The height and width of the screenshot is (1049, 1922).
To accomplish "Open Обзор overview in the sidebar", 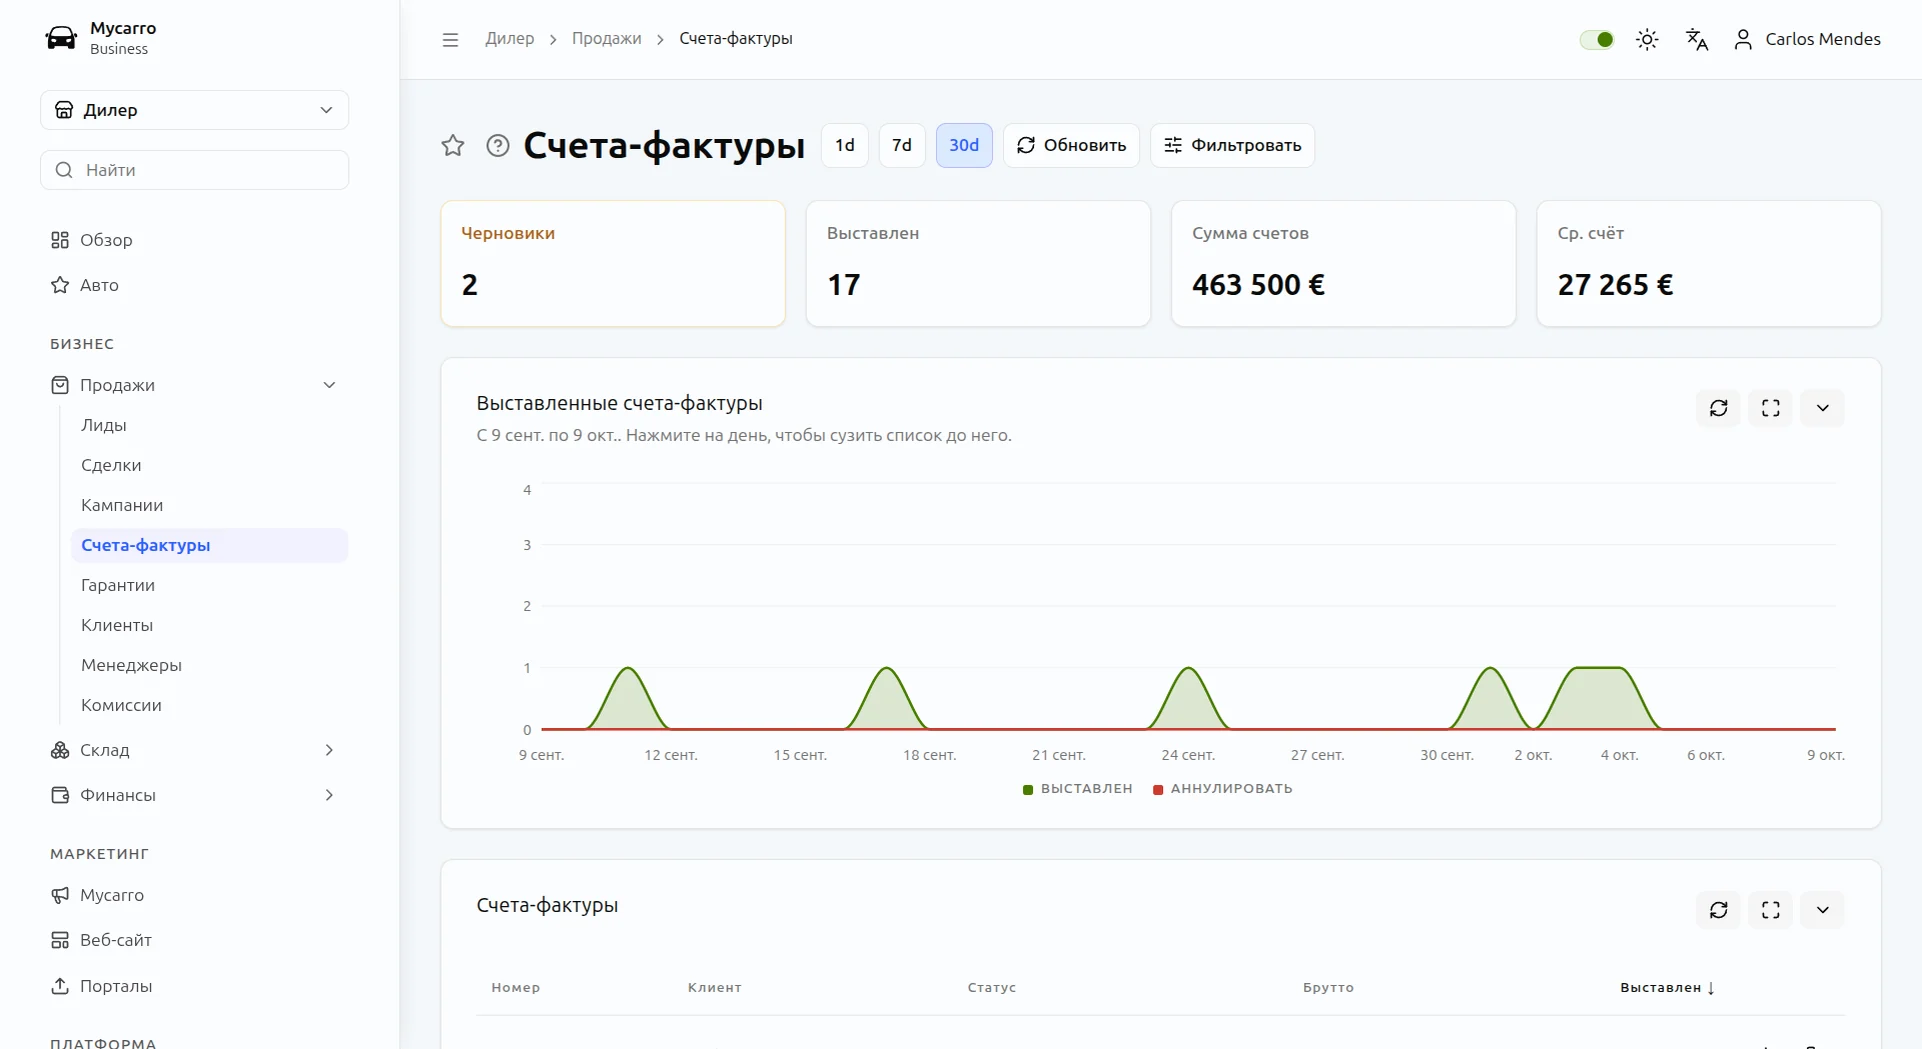I will [x=195, y=240].
